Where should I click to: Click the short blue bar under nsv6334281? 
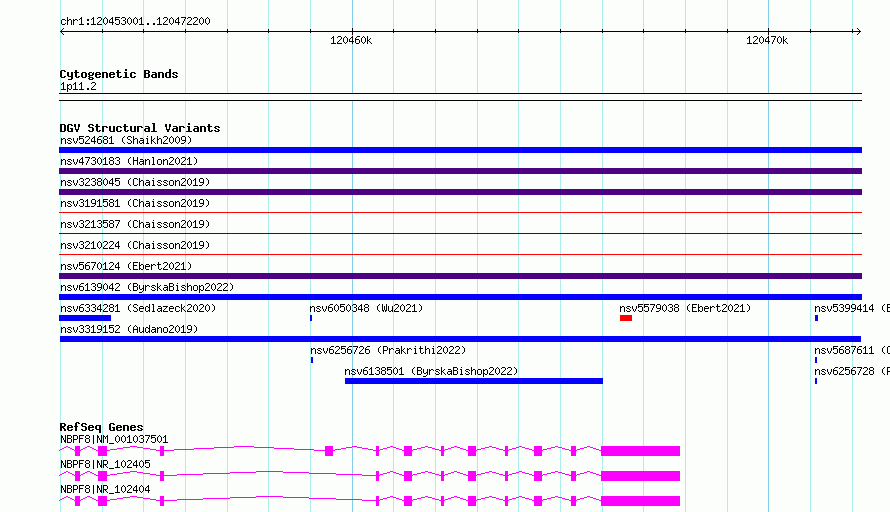pos(85,318)
